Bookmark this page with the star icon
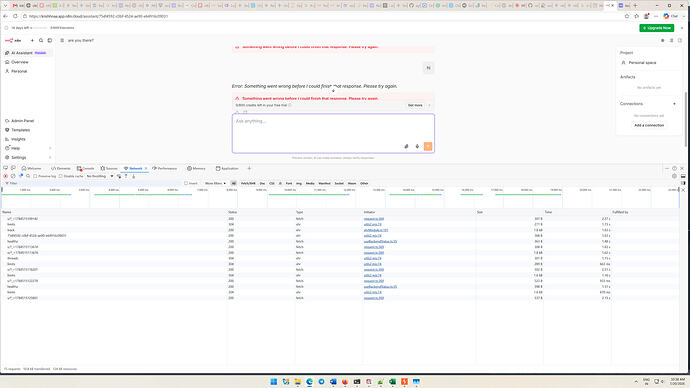The width and height of the screenshot is (690, 388). tap(627, 16)
